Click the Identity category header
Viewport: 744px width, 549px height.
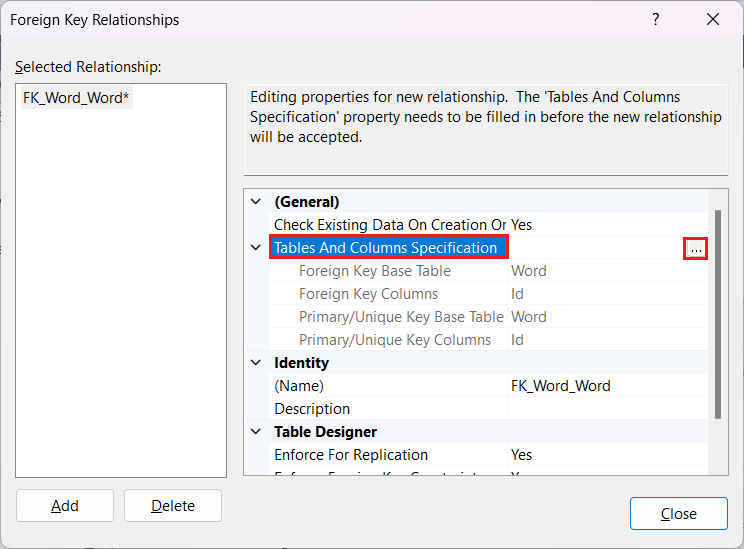[301, 363]
